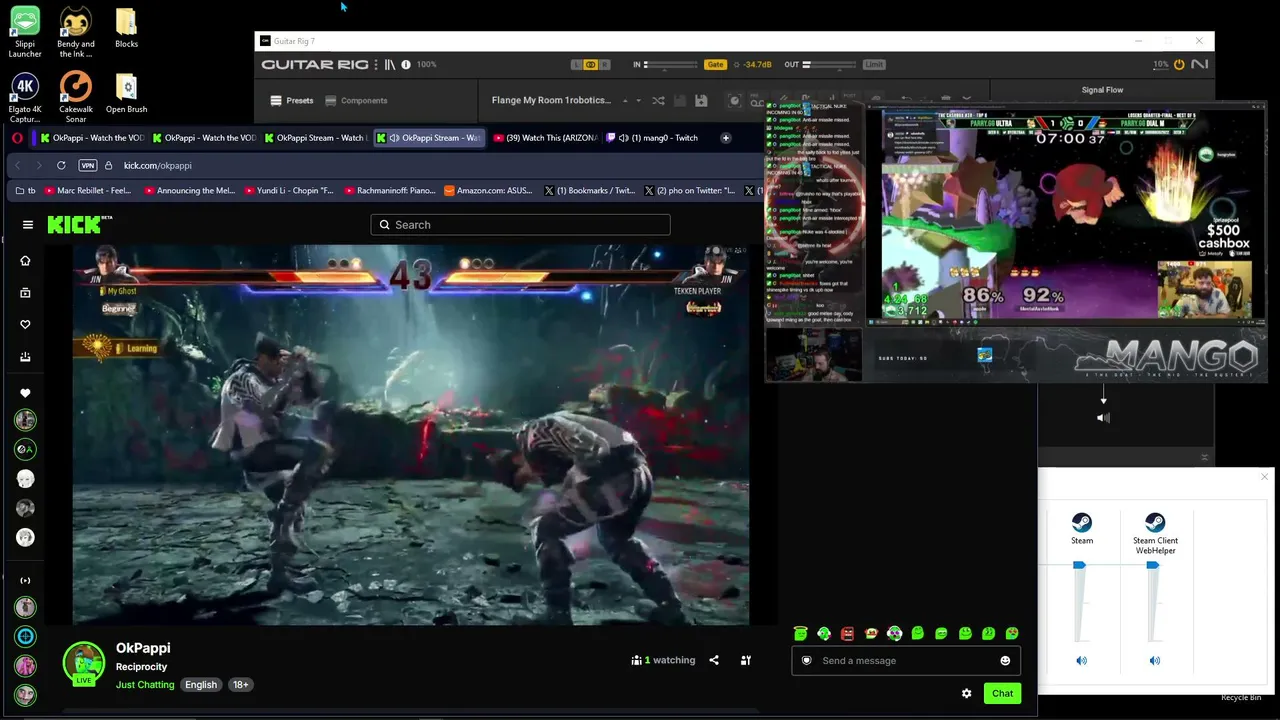Open the Steam app icon in volume mixer

[1082, 523]
